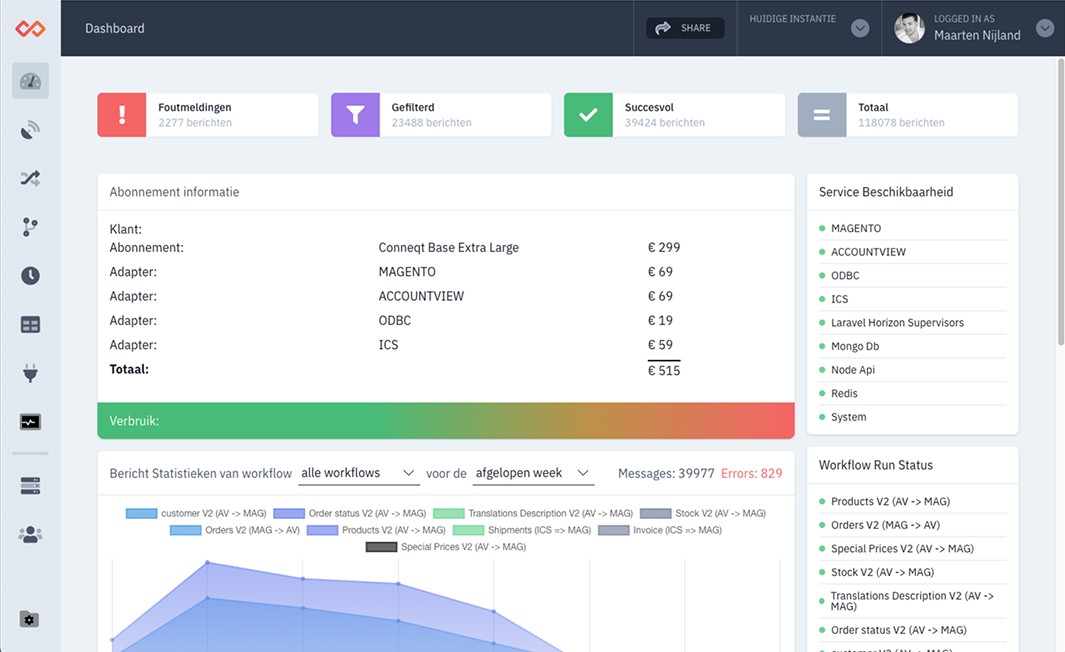
Task: Click the page vertical scrollbar
Action: pos(1060,203)
